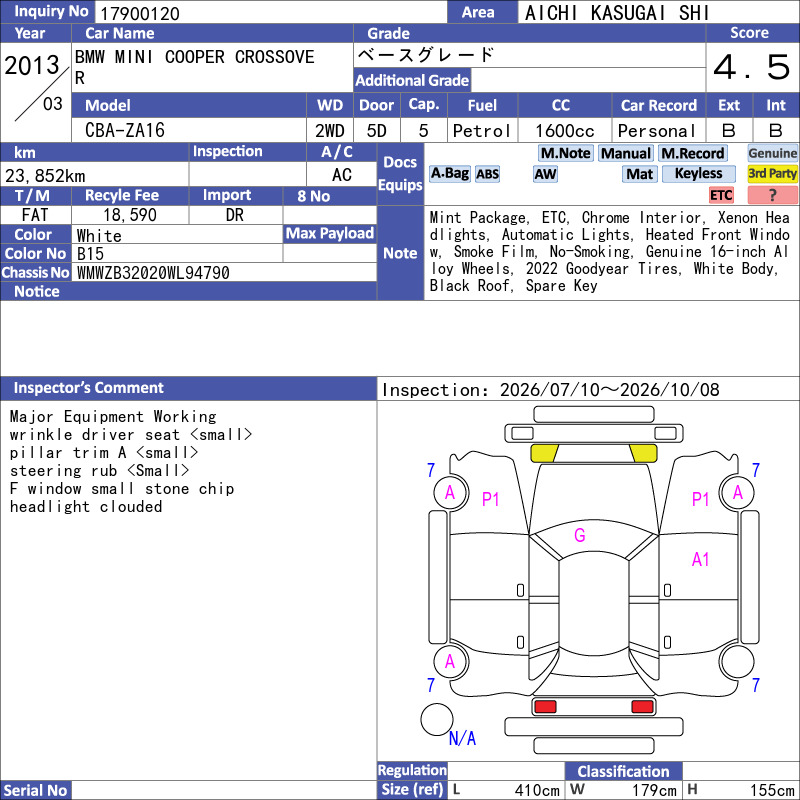Click the Additional Grade label
800x800 pixels.
click(412, 80)
